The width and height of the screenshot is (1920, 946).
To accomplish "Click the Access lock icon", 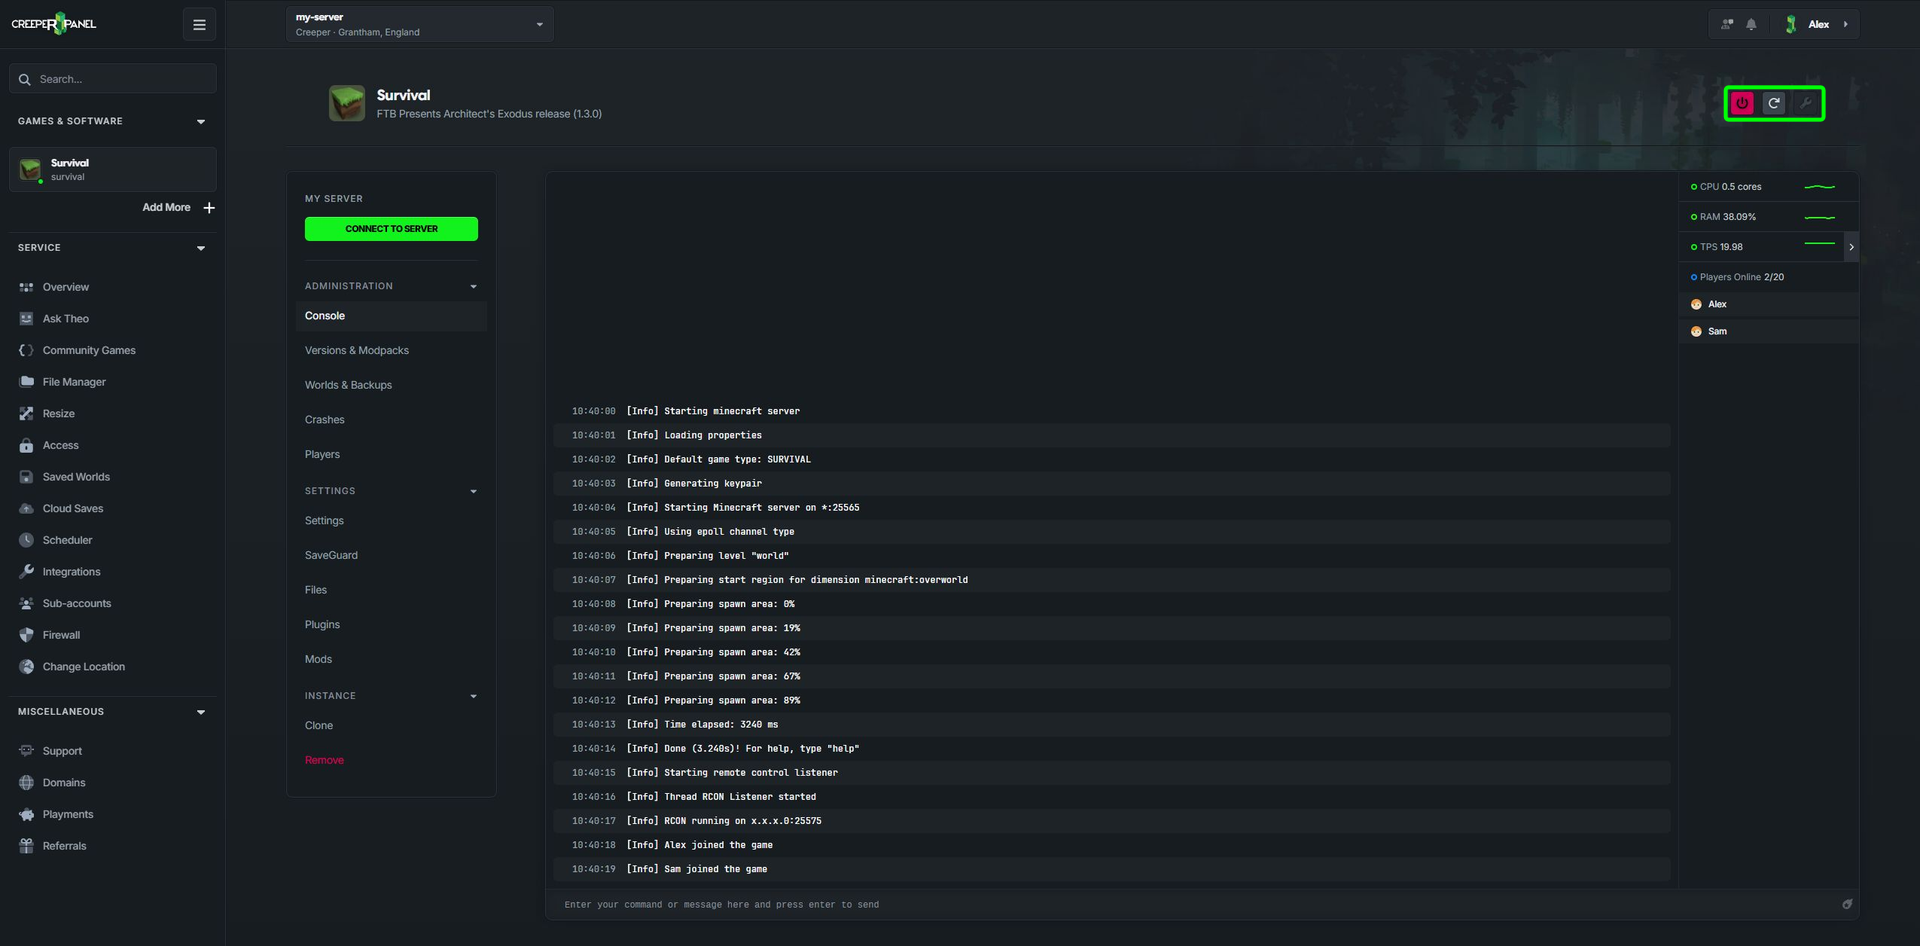I will coord(27,445).
